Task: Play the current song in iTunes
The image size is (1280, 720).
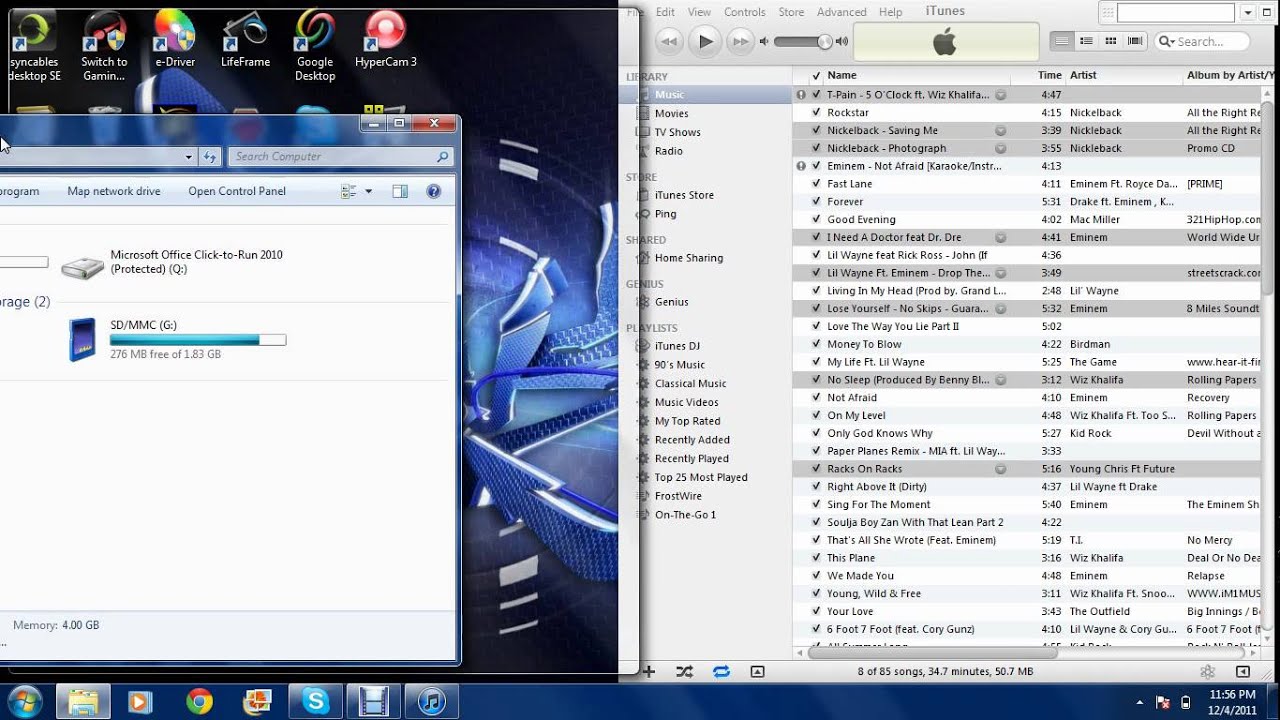Action: click(705, 41)
